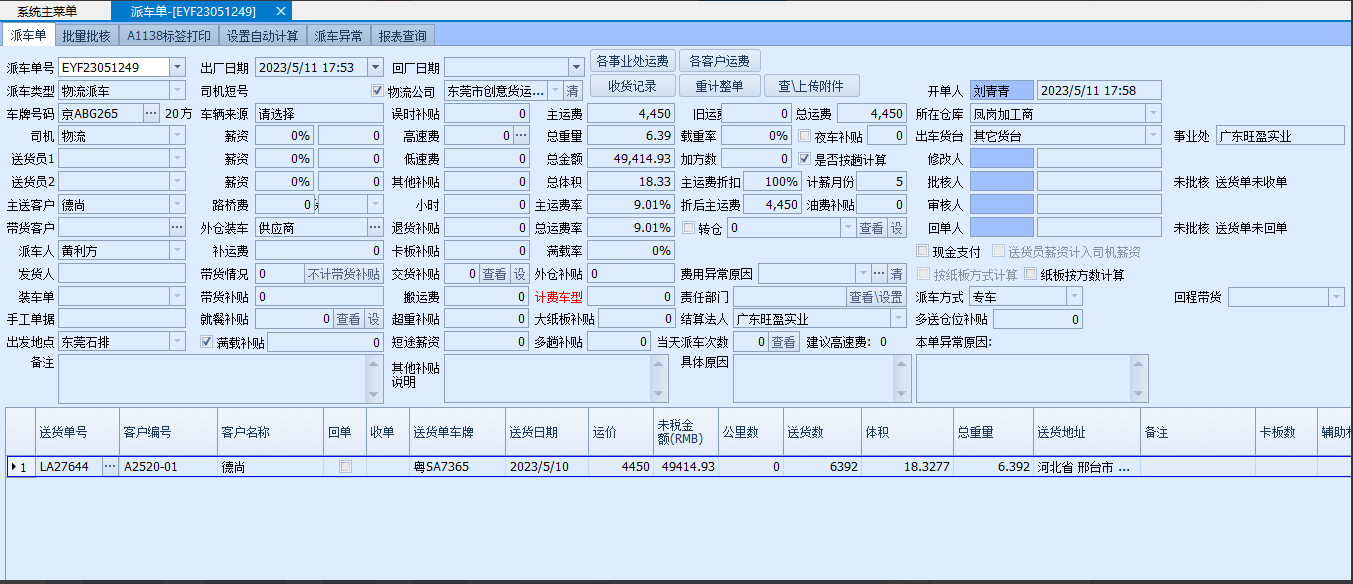Click the 各客户运费 button
Screen dimensions: 1353x584
click(x=720, y=61)
